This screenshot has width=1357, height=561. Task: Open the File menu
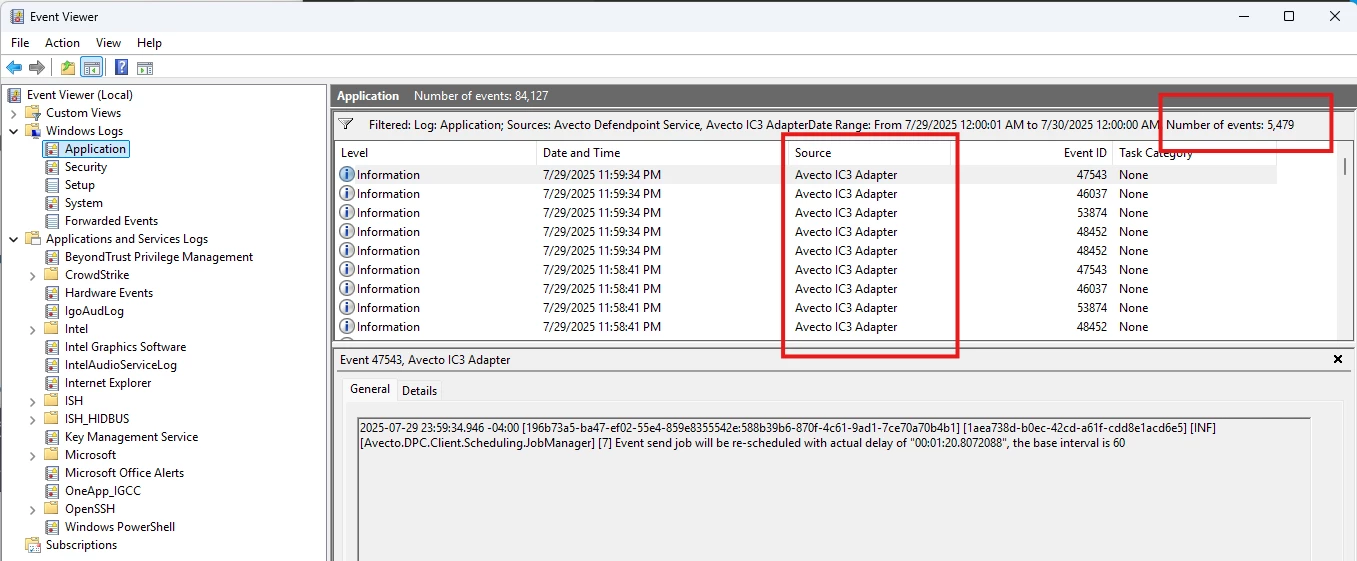click(x=20, y=43)
